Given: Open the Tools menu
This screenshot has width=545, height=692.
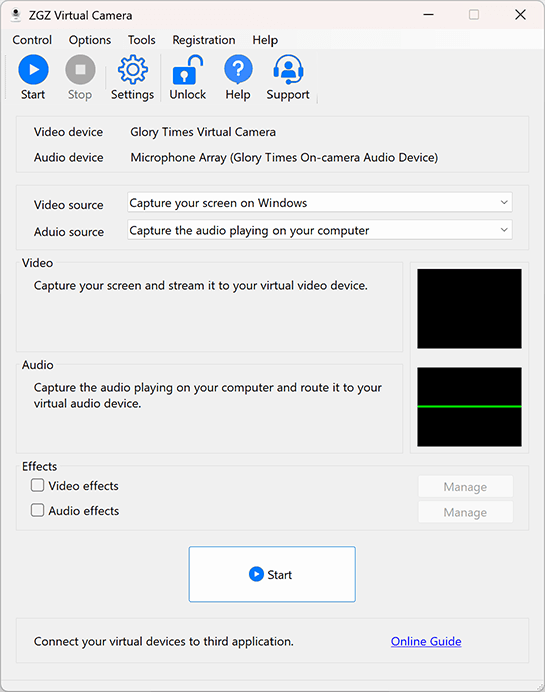Looking at the screenshot, I should pos(142,40).
